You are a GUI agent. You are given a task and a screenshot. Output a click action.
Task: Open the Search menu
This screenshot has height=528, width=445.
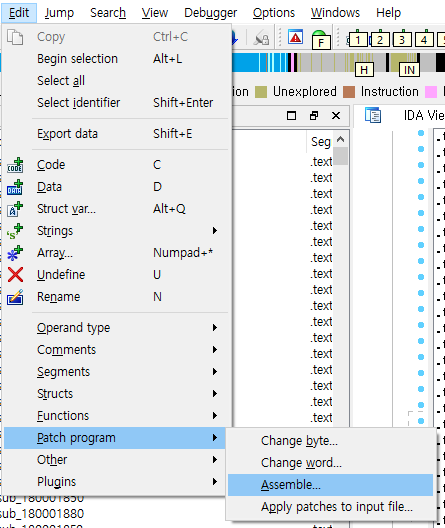coord(108,13)
